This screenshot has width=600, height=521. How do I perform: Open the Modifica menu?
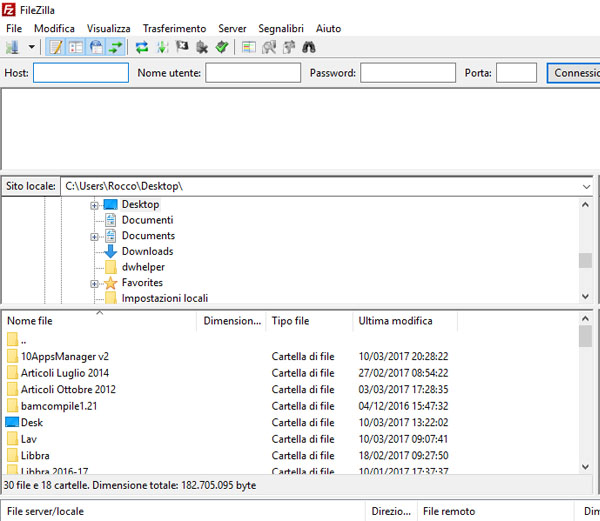54,29
